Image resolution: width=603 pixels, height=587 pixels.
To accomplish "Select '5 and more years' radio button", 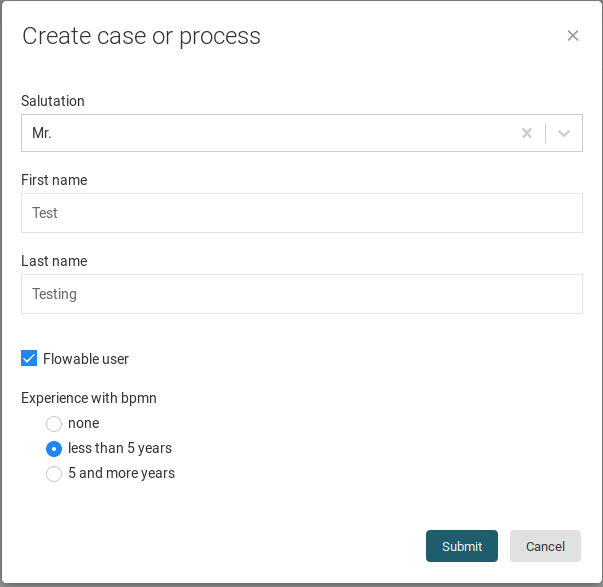I will (x=54, y=474).
